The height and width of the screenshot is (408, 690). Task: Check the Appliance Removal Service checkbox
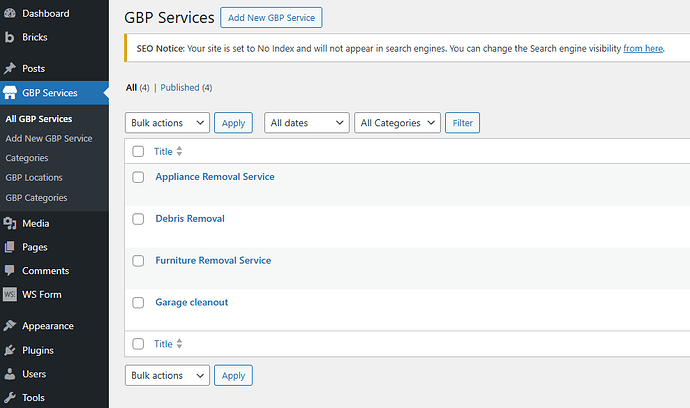pyautogui.click(x=138, y=177)
